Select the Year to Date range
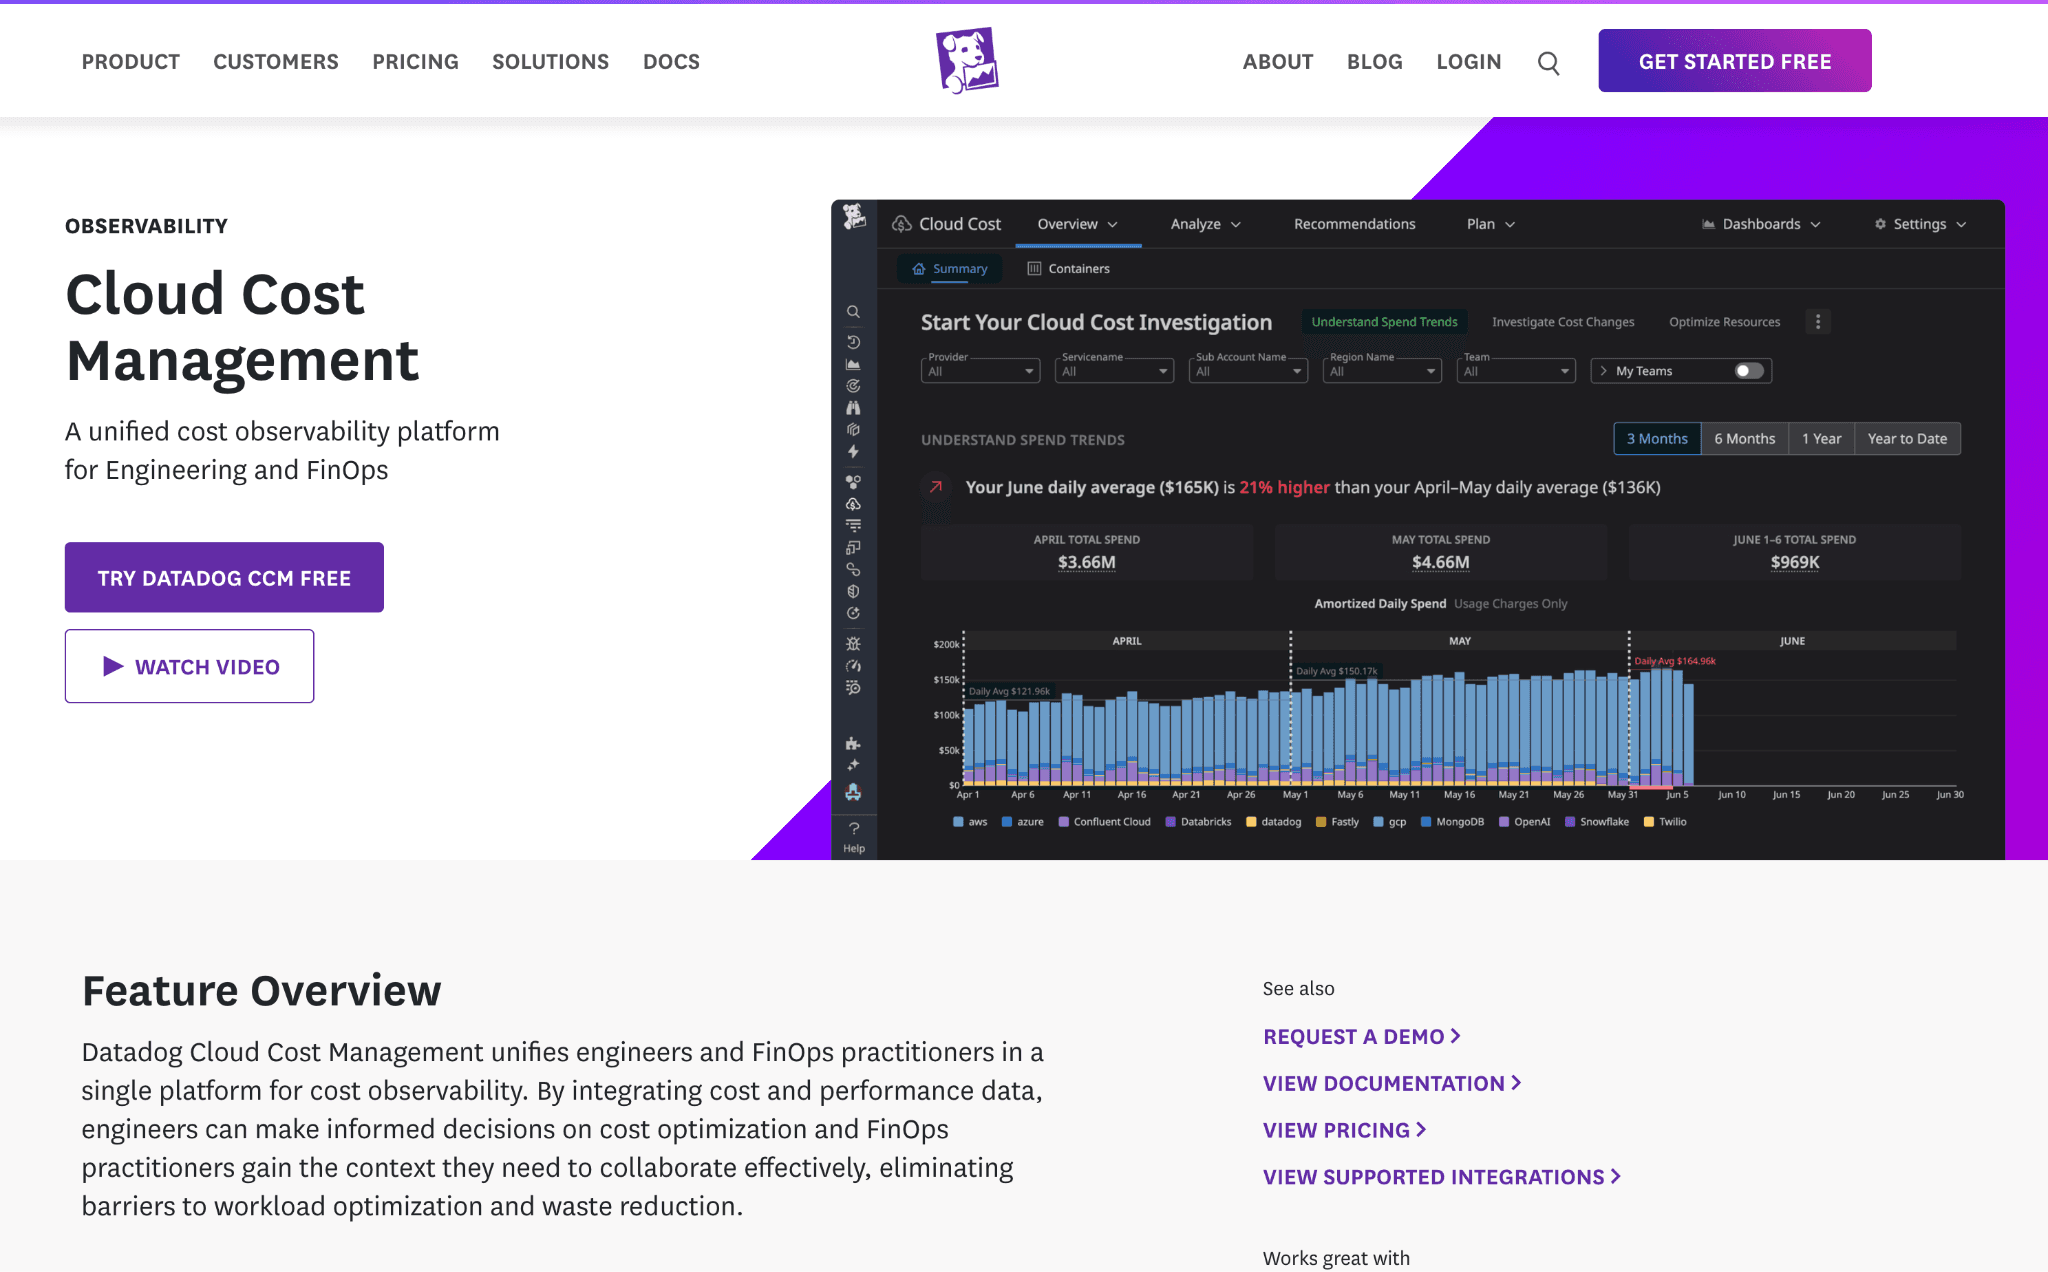 (1907, 439)
